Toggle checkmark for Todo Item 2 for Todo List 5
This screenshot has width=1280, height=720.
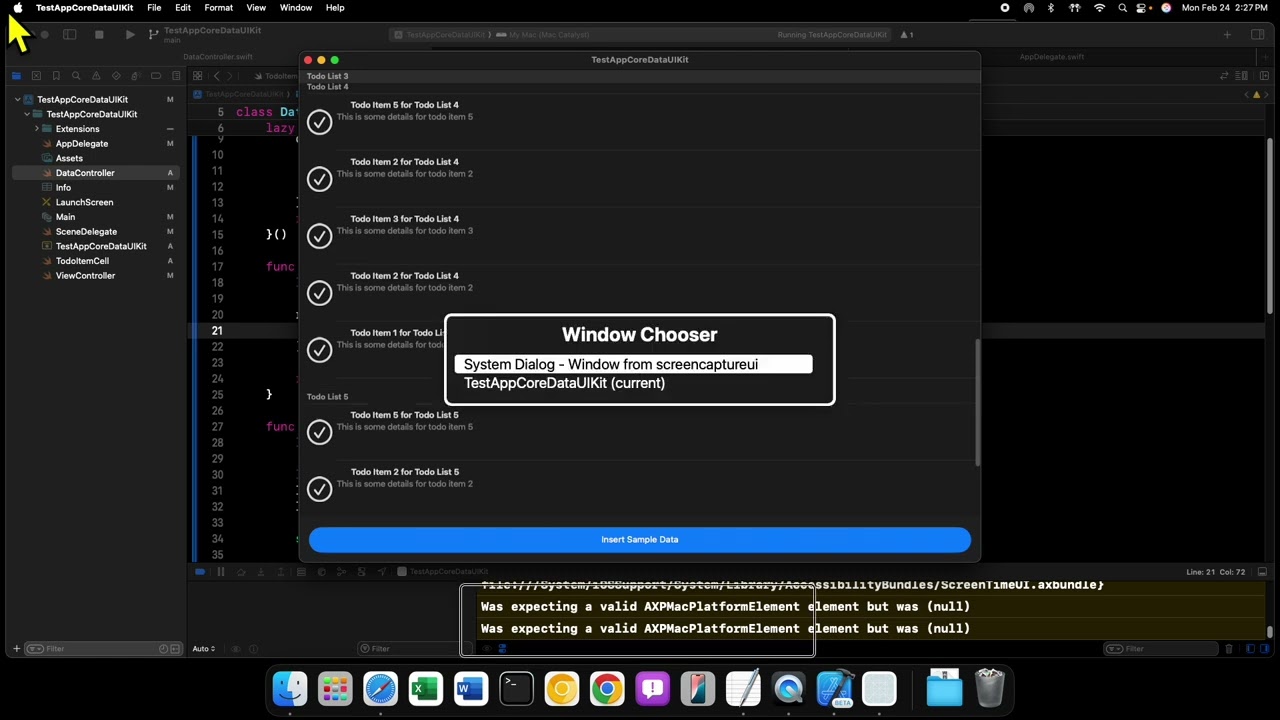point(319,489)
